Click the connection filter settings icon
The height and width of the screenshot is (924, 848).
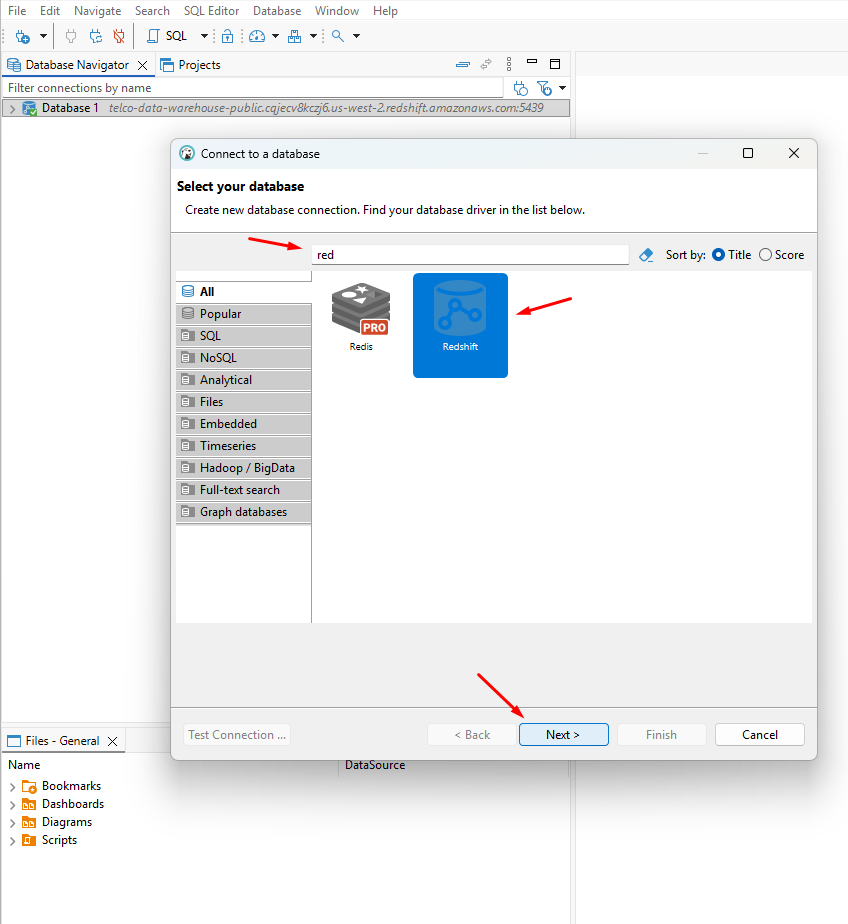click(520, 88)
